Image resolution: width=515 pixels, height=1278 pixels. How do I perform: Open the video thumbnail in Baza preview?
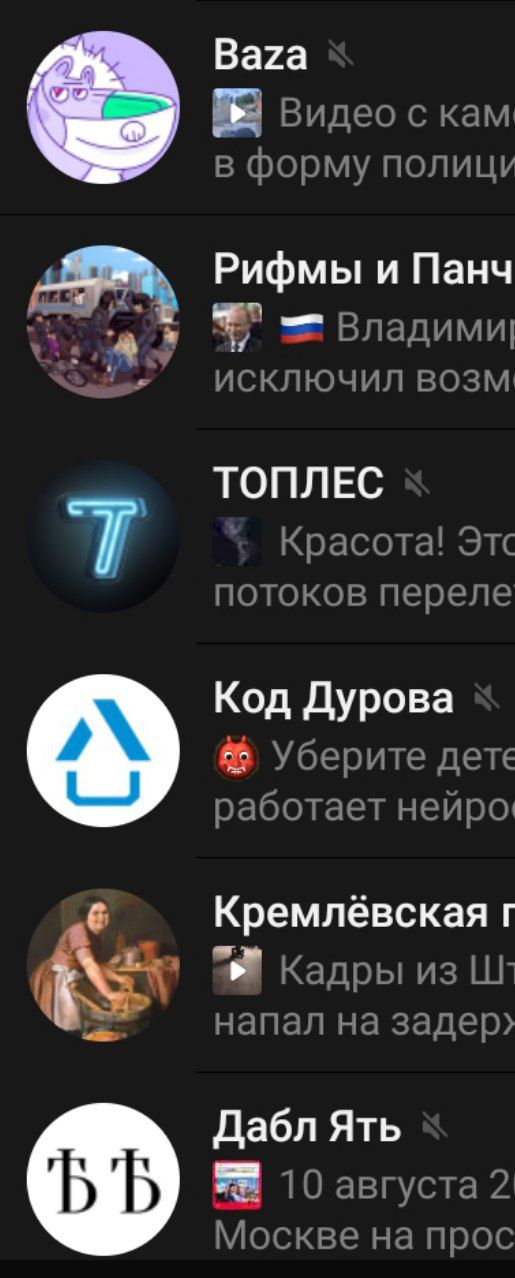click(x=237, y=113)
